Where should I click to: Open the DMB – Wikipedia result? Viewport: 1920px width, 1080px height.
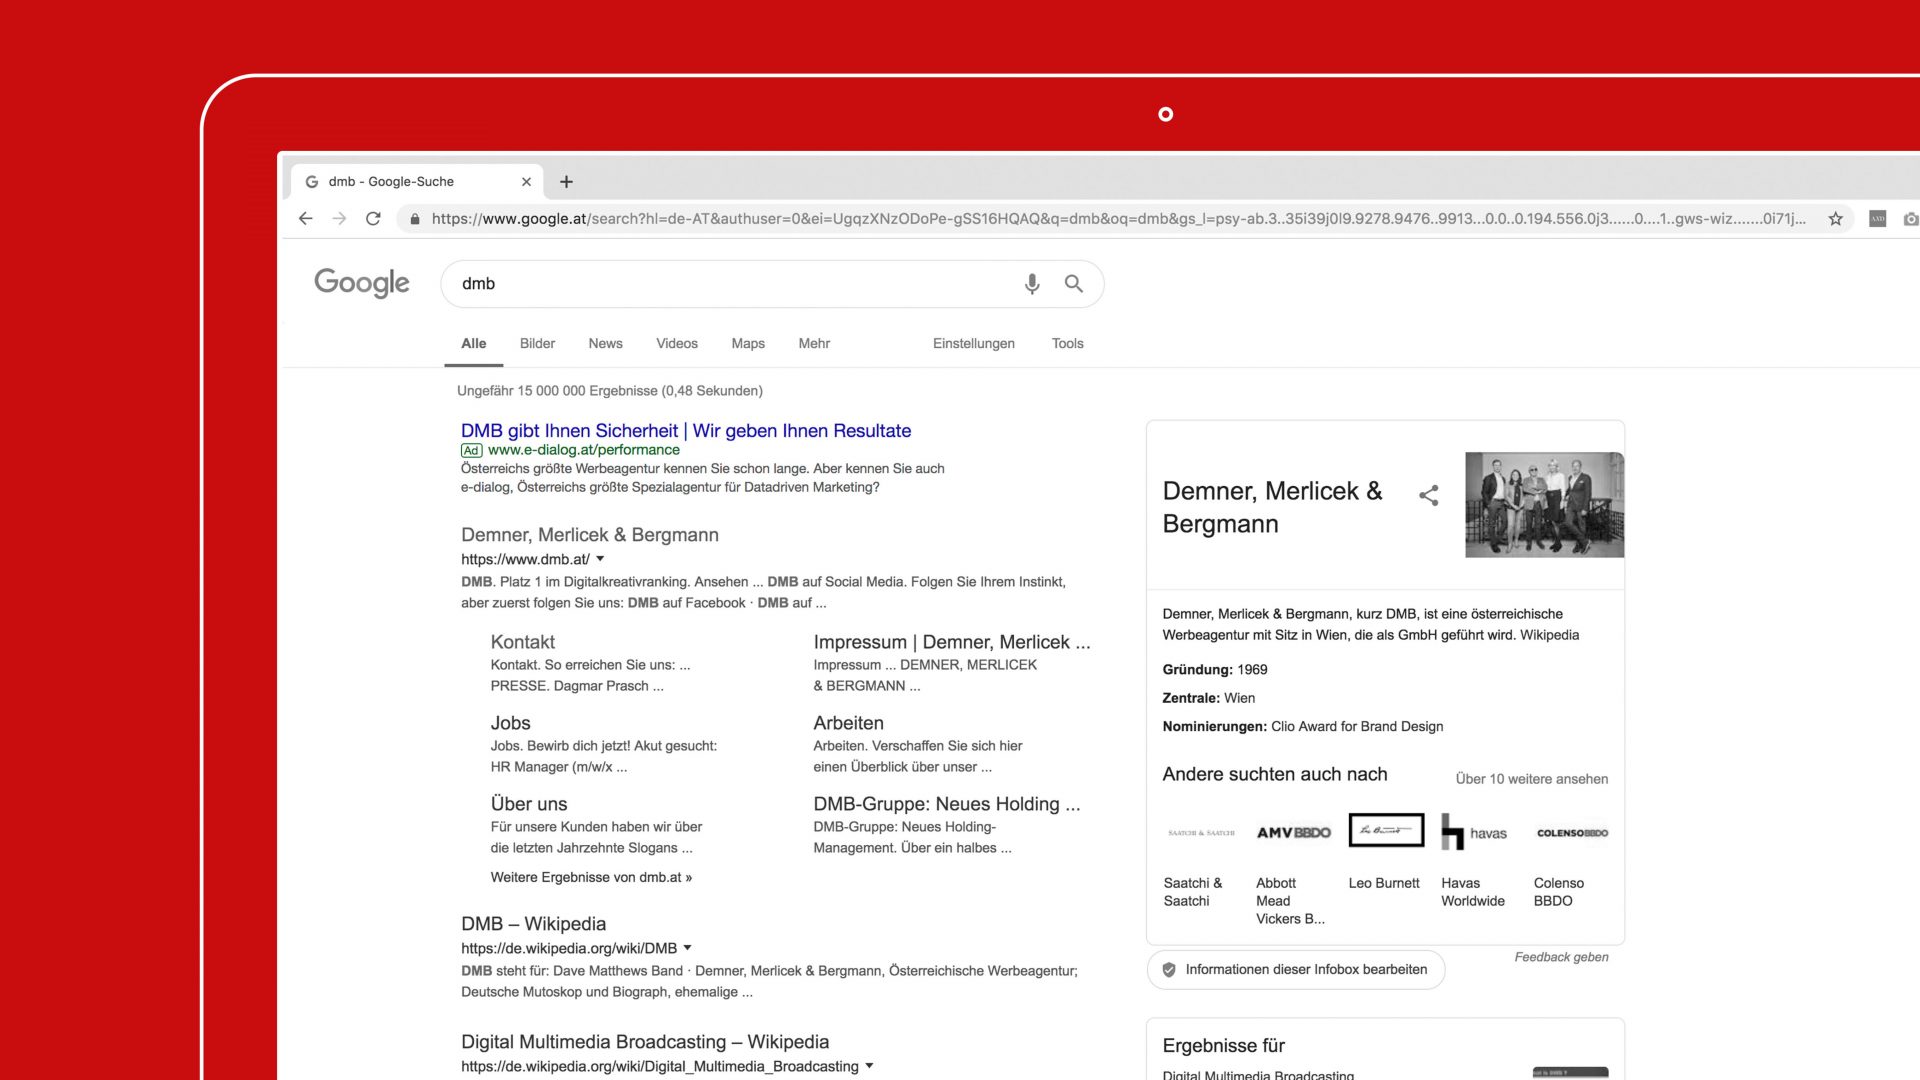pos(533,924)
